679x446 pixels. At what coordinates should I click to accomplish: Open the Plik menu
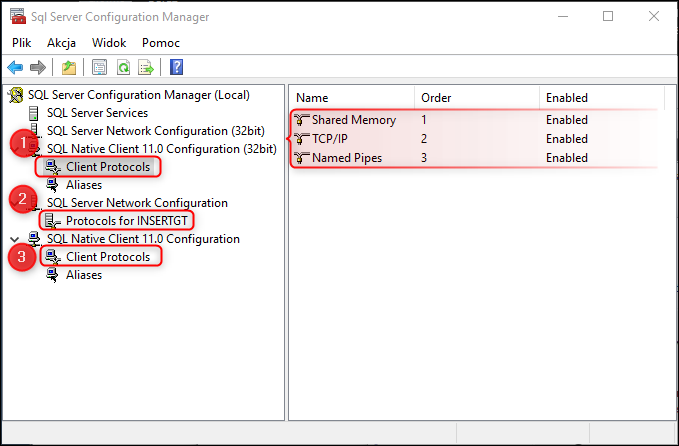pyautogui.click(x=22, y=43)
